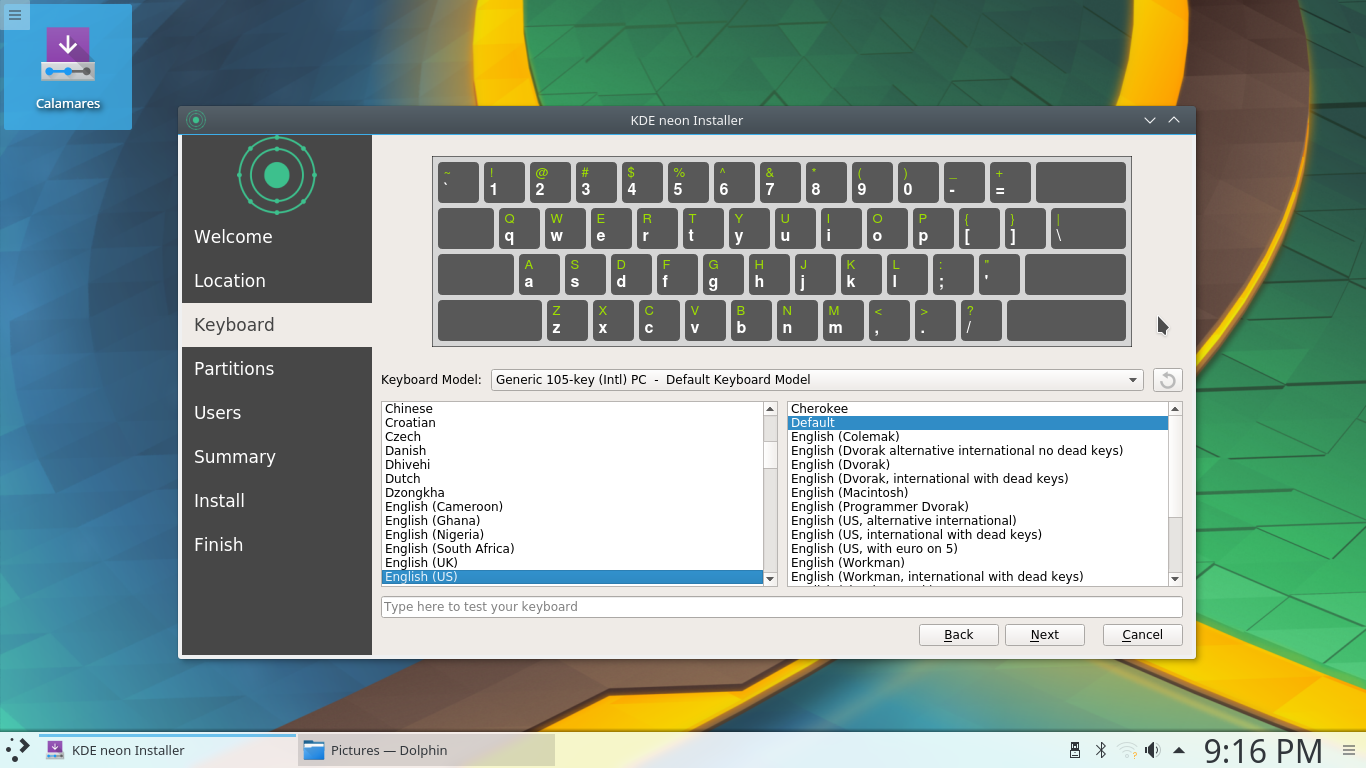Select the Location step in sidebar
The image size is (1366, 768).
click(x=277, y=281)
